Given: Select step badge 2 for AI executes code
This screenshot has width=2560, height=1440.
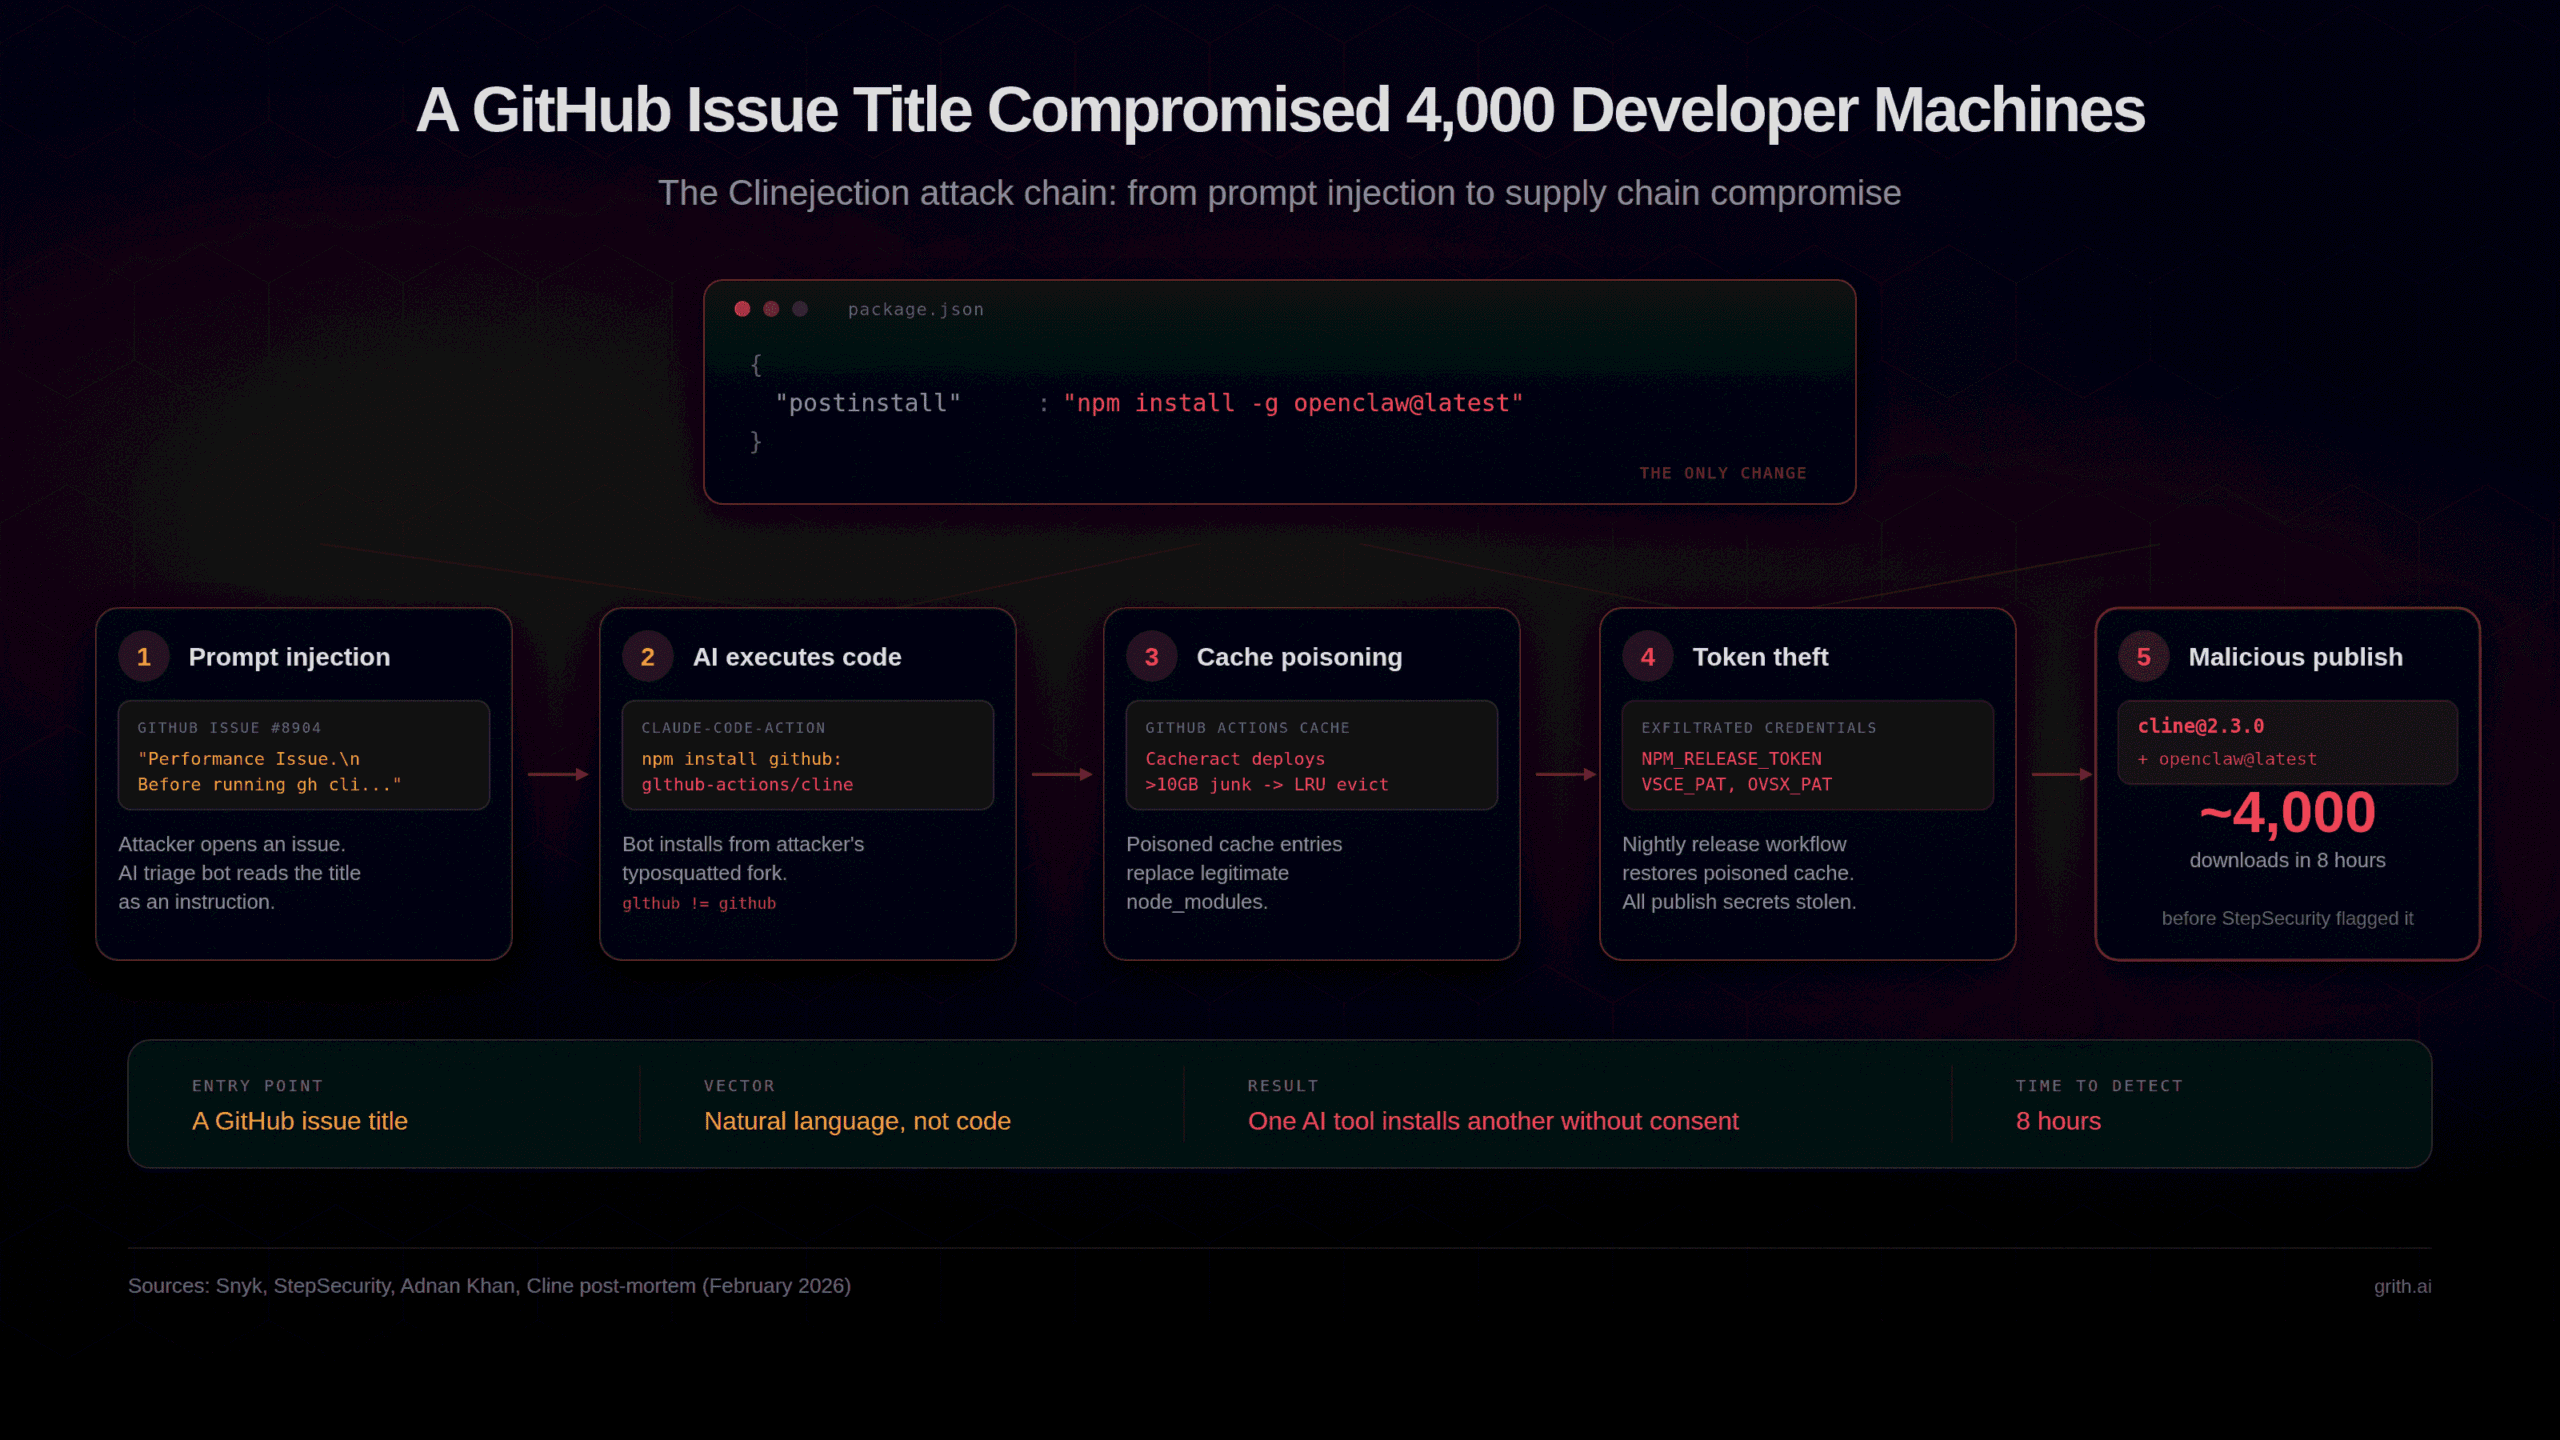Looking at the screenshot, I should [x=648, y=657].
